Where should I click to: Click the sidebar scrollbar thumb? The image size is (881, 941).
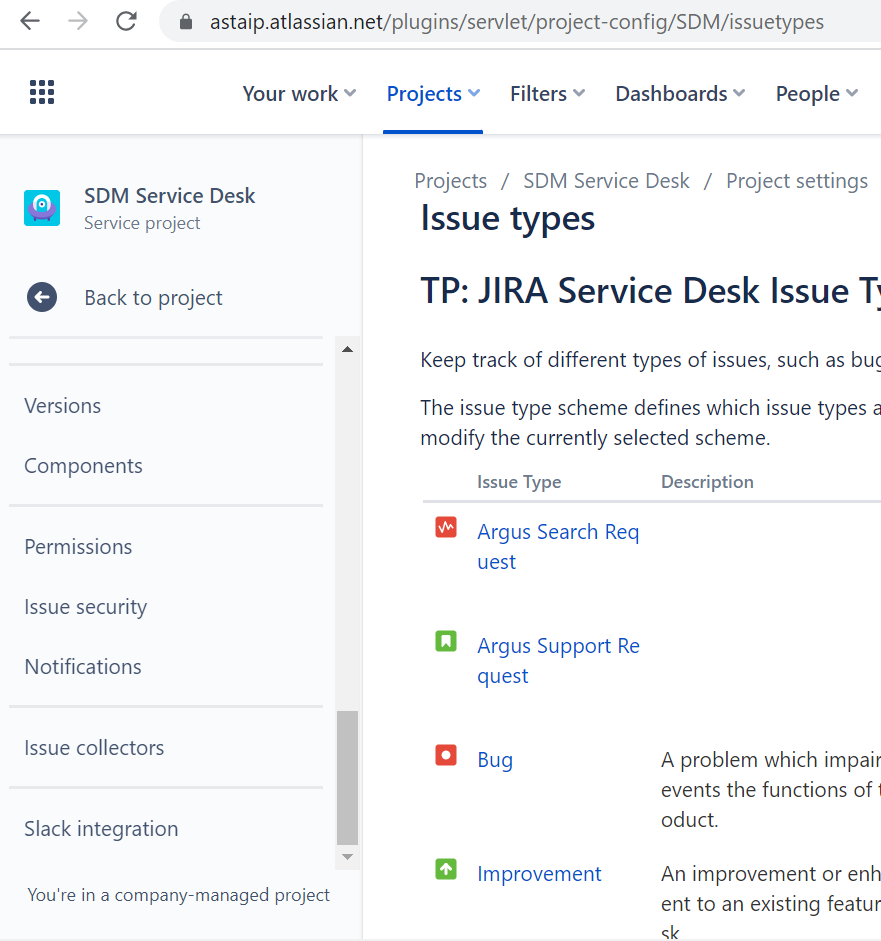[347, 778]
